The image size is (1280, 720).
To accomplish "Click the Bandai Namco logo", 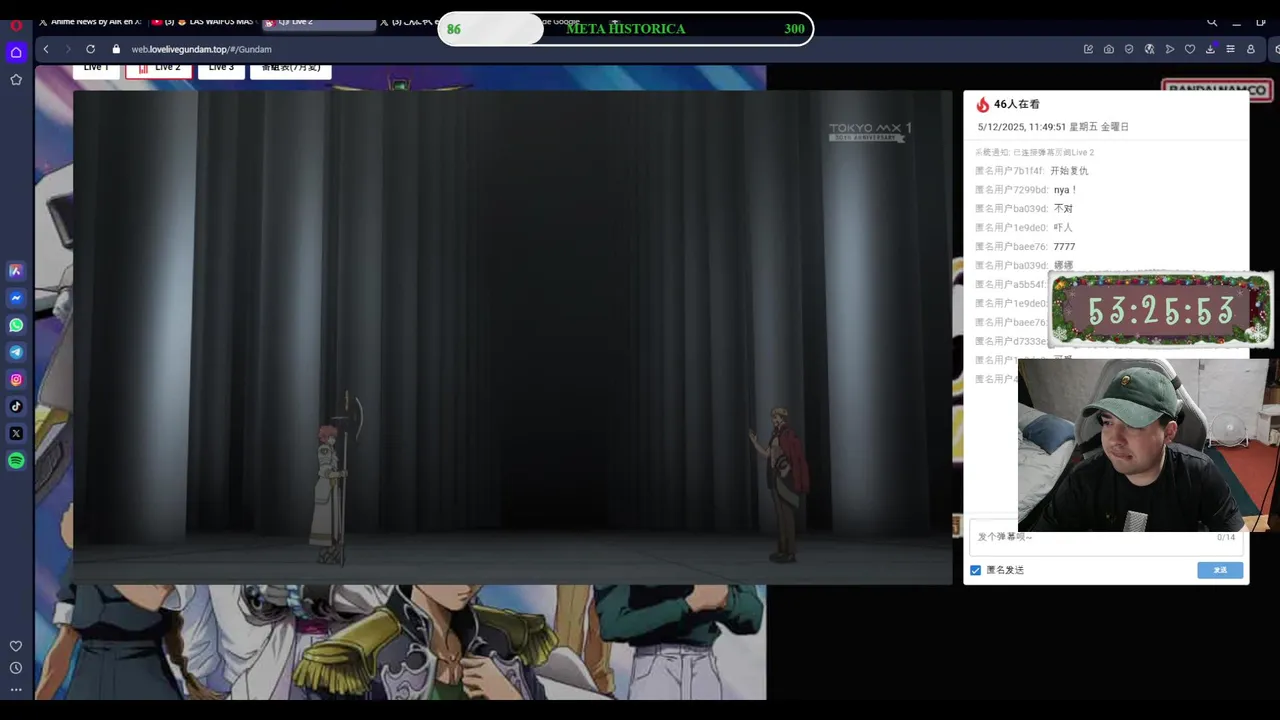I will [x=1217, y=90].
